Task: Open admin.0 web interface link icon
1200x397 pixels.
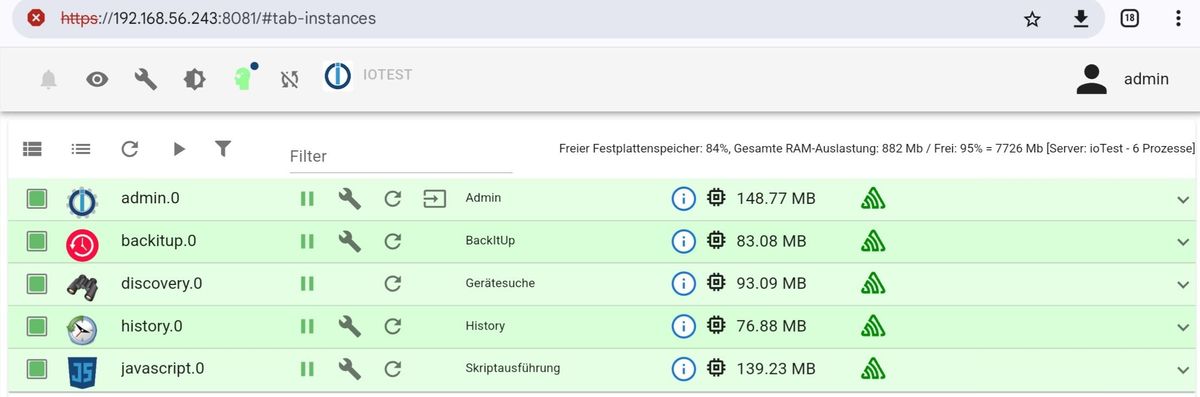Action: tap(435, 198)
